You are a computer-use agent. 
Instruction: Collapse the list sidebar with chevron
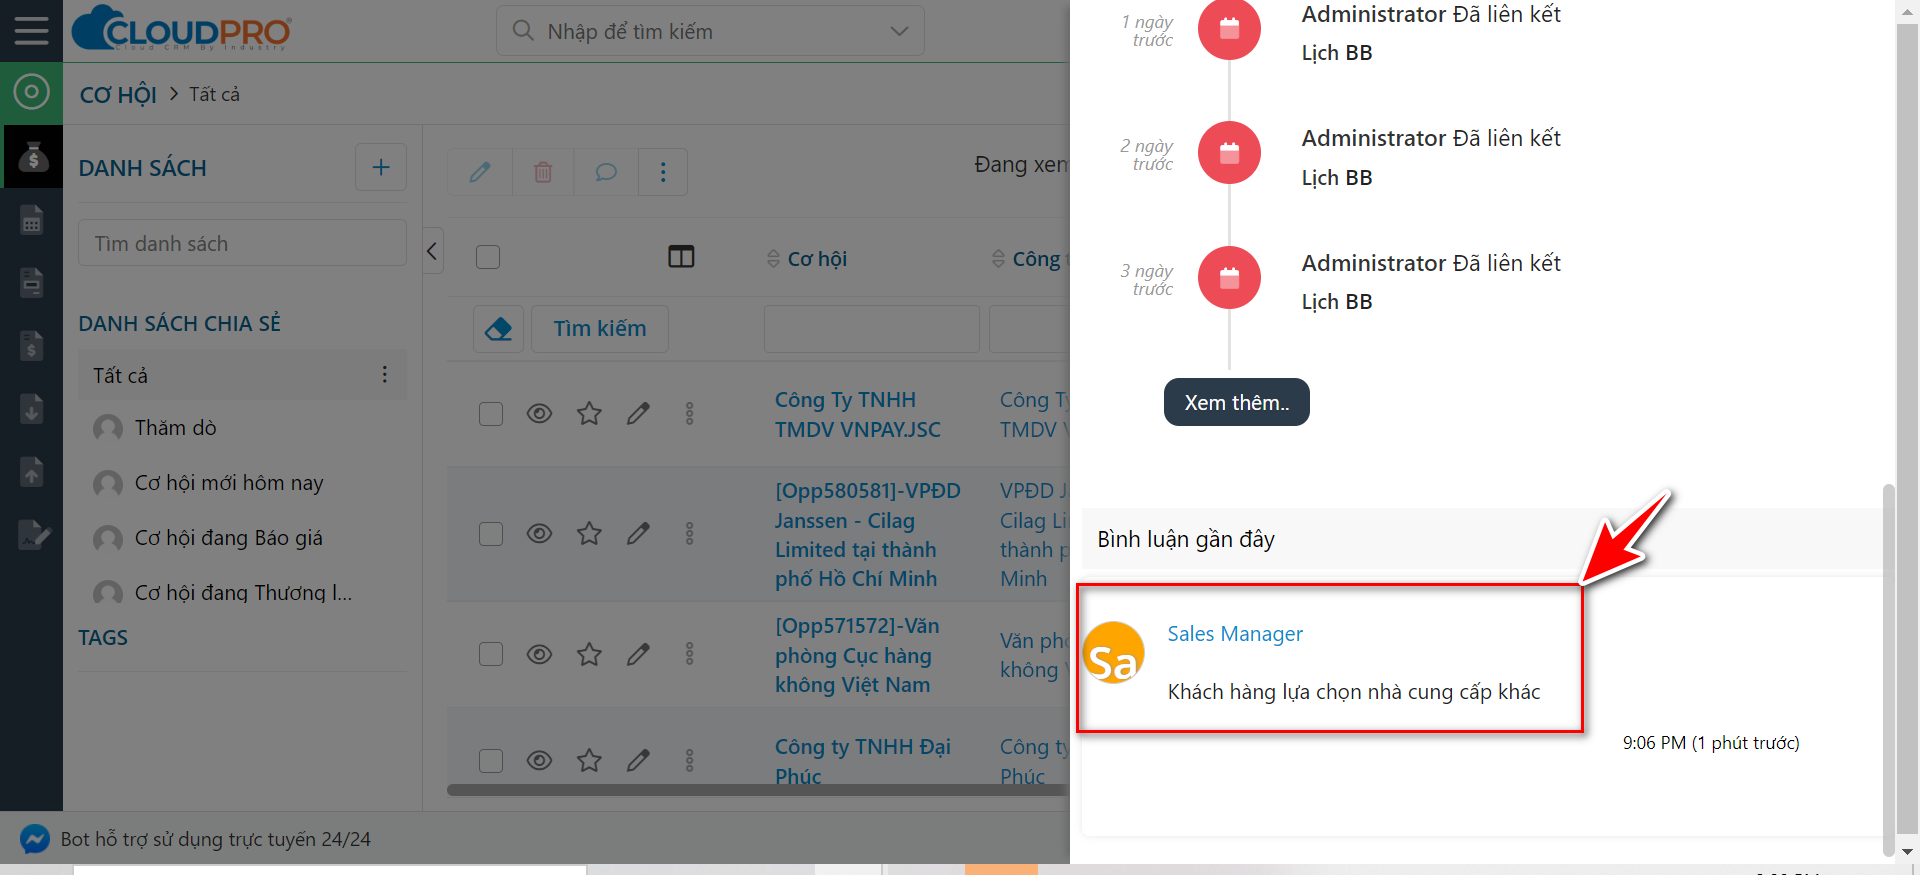click(432, 250)
